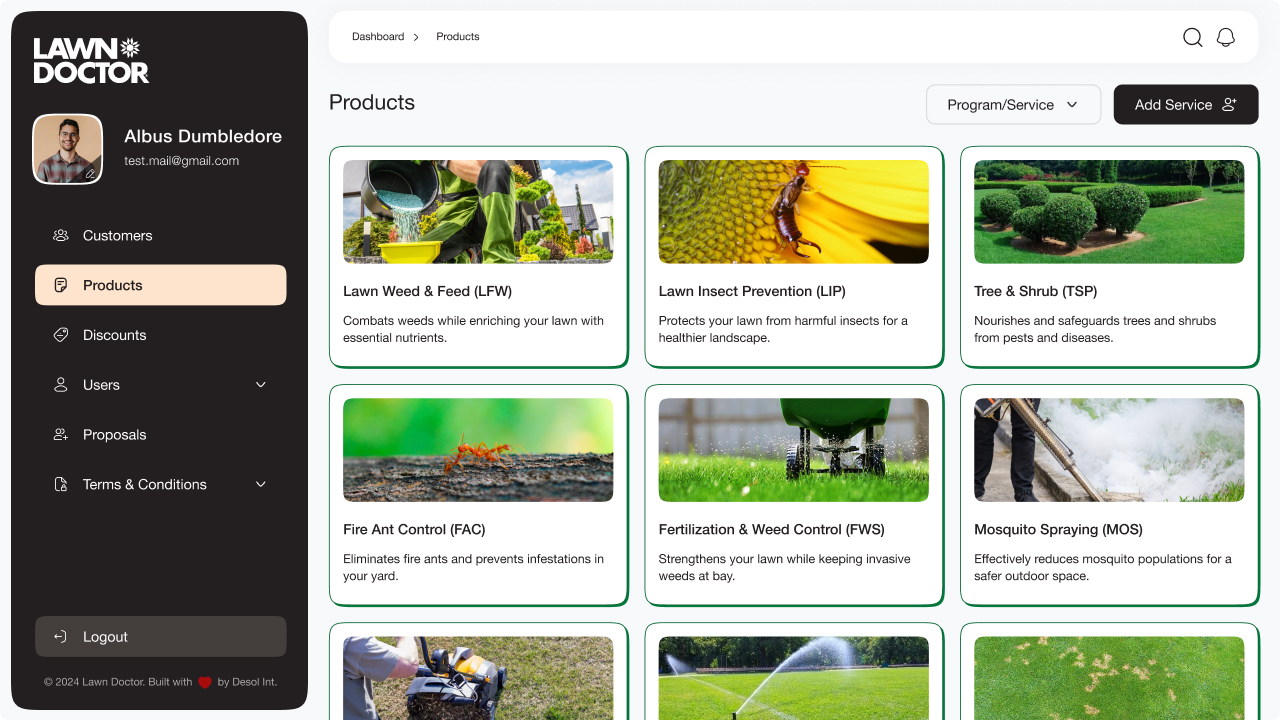Open the Tree & Shrub image
Viewport: 1280px width, 720px height.
point(1110,212)
